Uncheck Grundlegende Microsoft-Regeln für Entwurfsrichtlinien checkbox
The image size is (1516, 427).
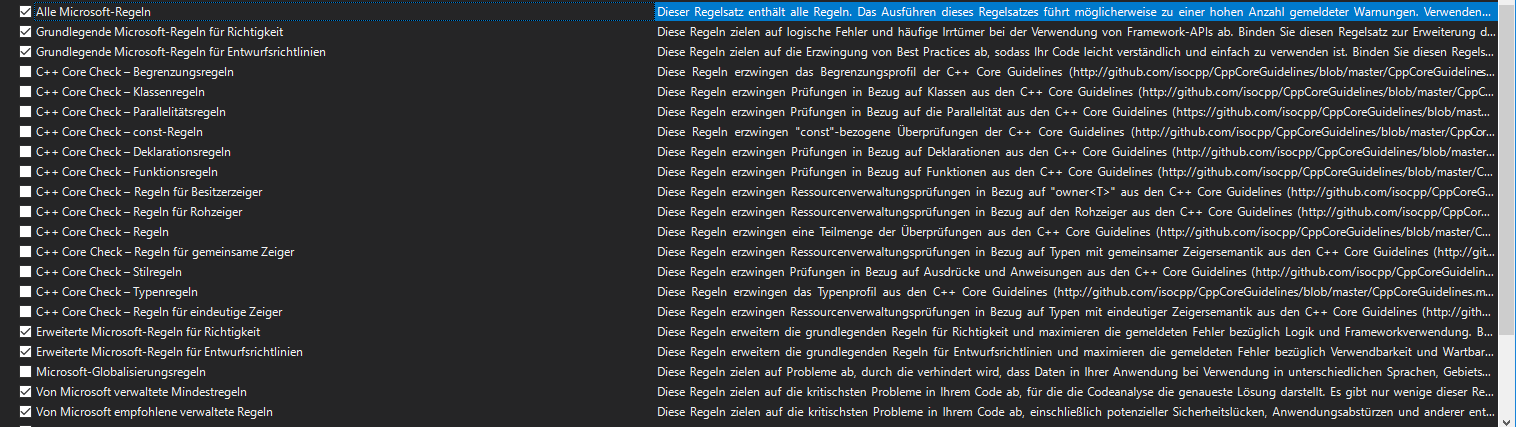(26, 51)
